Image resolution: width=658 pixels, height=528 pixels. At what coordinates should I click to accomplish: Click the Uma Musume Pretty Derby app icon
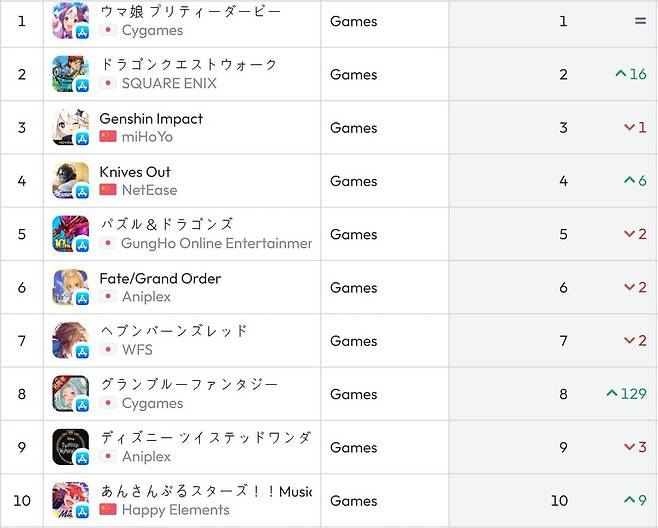pos(70,21)
